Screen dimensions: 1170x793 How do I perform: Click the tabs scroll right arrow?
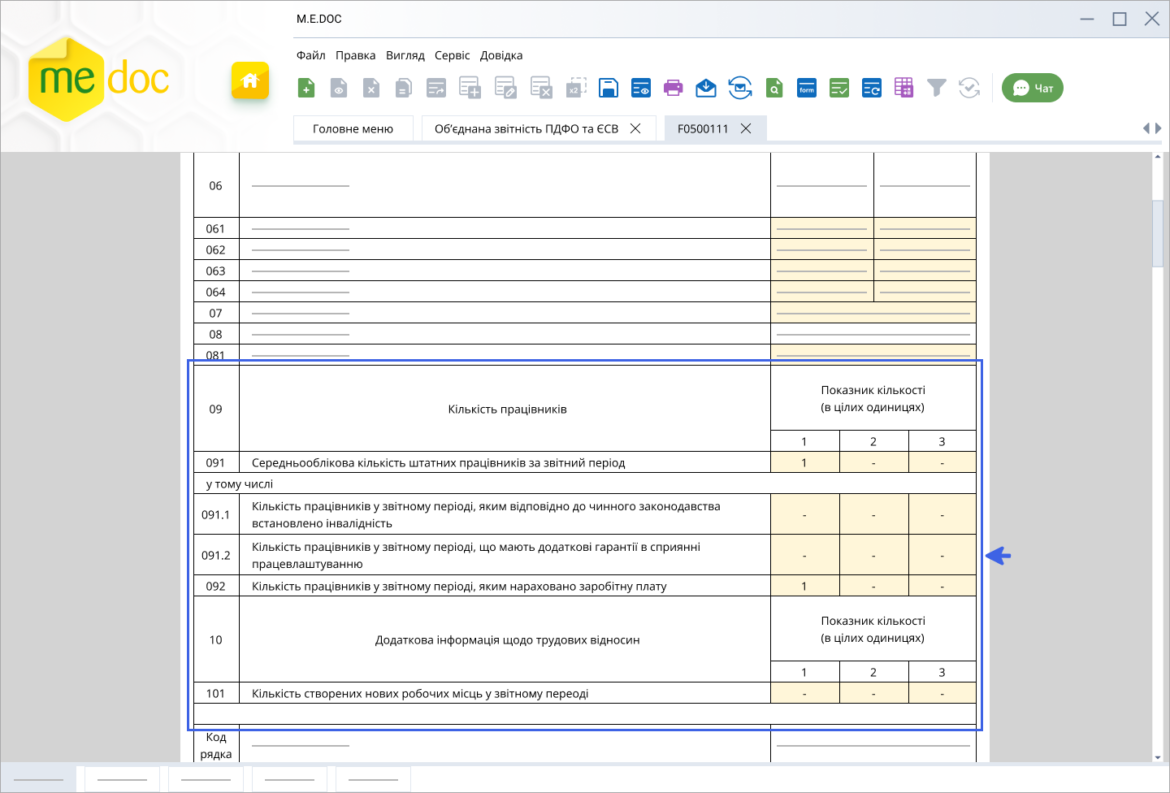[x=1158, y=128]
